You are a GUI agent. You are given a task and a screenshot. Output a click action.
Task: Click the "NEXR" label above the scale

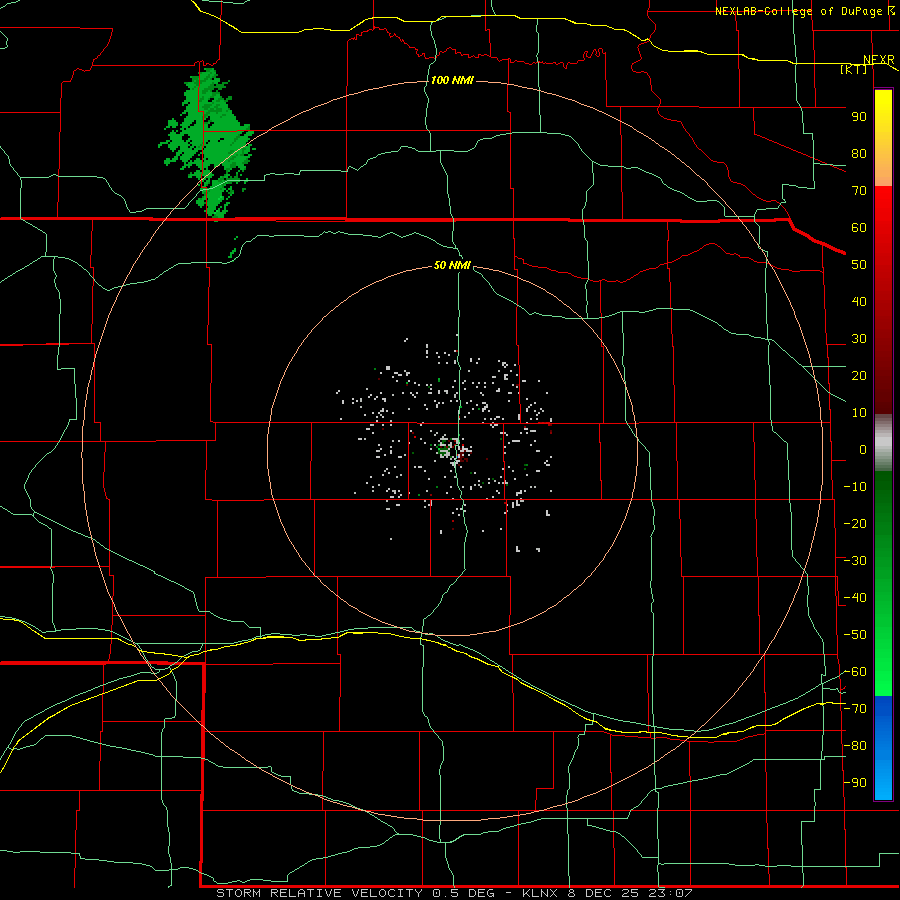tap(878, 60)
